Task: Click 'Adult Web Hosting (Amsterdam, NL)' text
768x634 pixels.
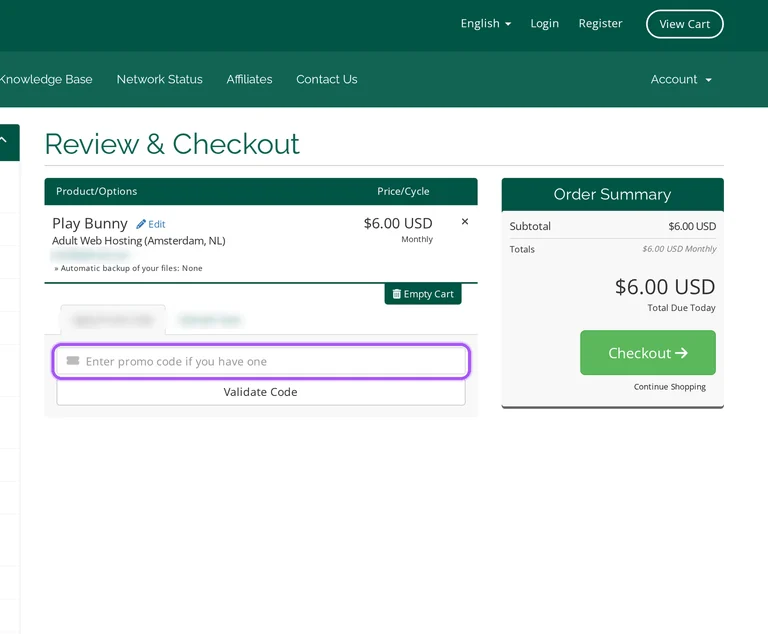Action: point(139,241)
